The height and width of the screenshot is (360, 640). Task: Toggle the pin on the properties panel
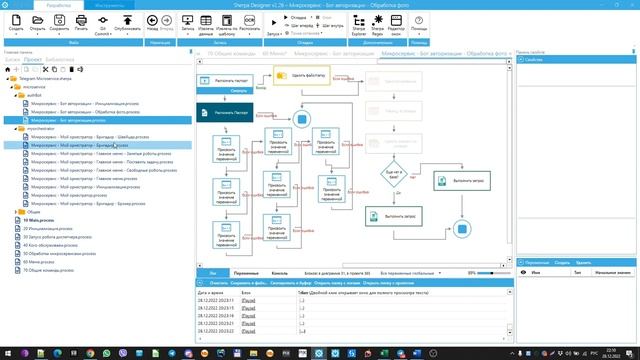tap(633, 51)
